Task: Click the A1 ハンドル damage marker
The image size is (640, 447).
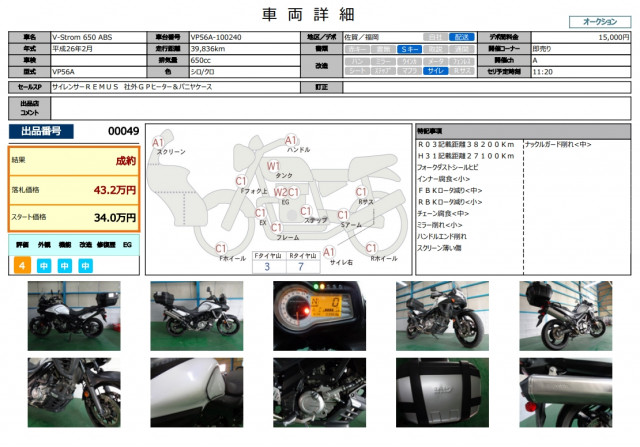Action: (291, 140)
